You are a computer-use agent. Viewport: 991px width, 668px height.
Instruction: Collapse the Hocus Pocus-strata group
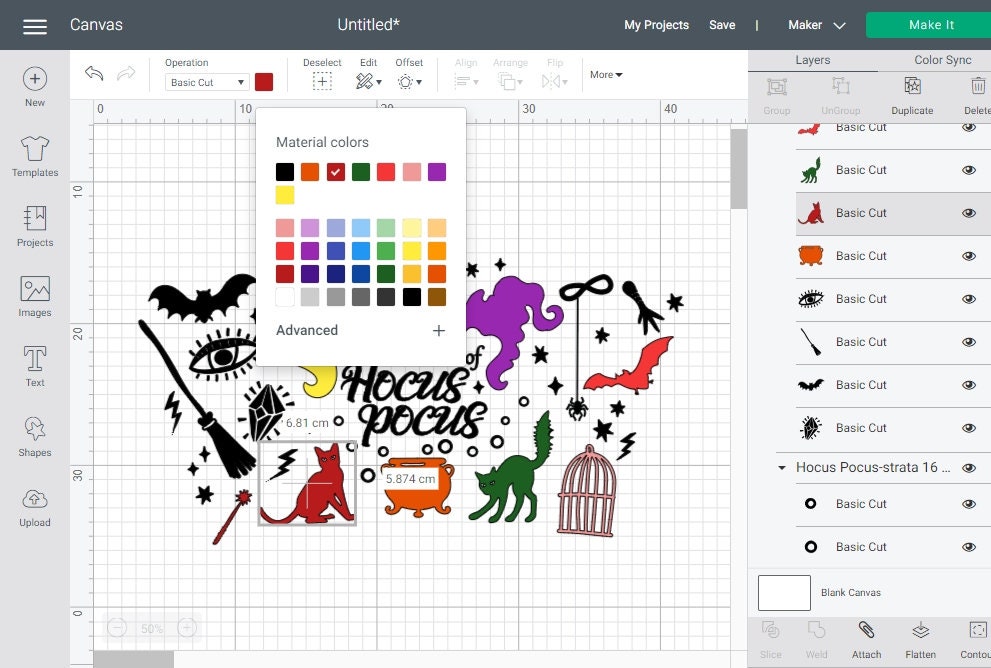(x=782, y=467)
